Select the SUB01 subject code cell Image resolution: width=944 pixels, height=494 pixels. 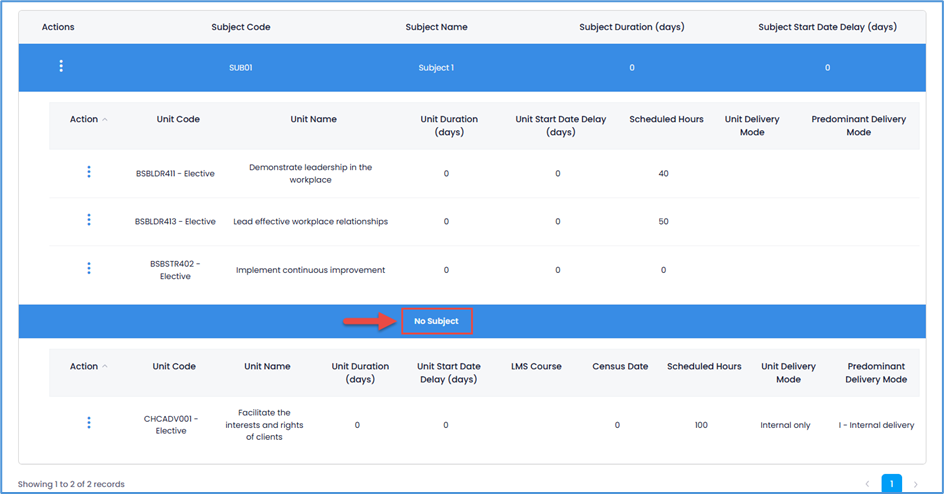pos(241,68)
